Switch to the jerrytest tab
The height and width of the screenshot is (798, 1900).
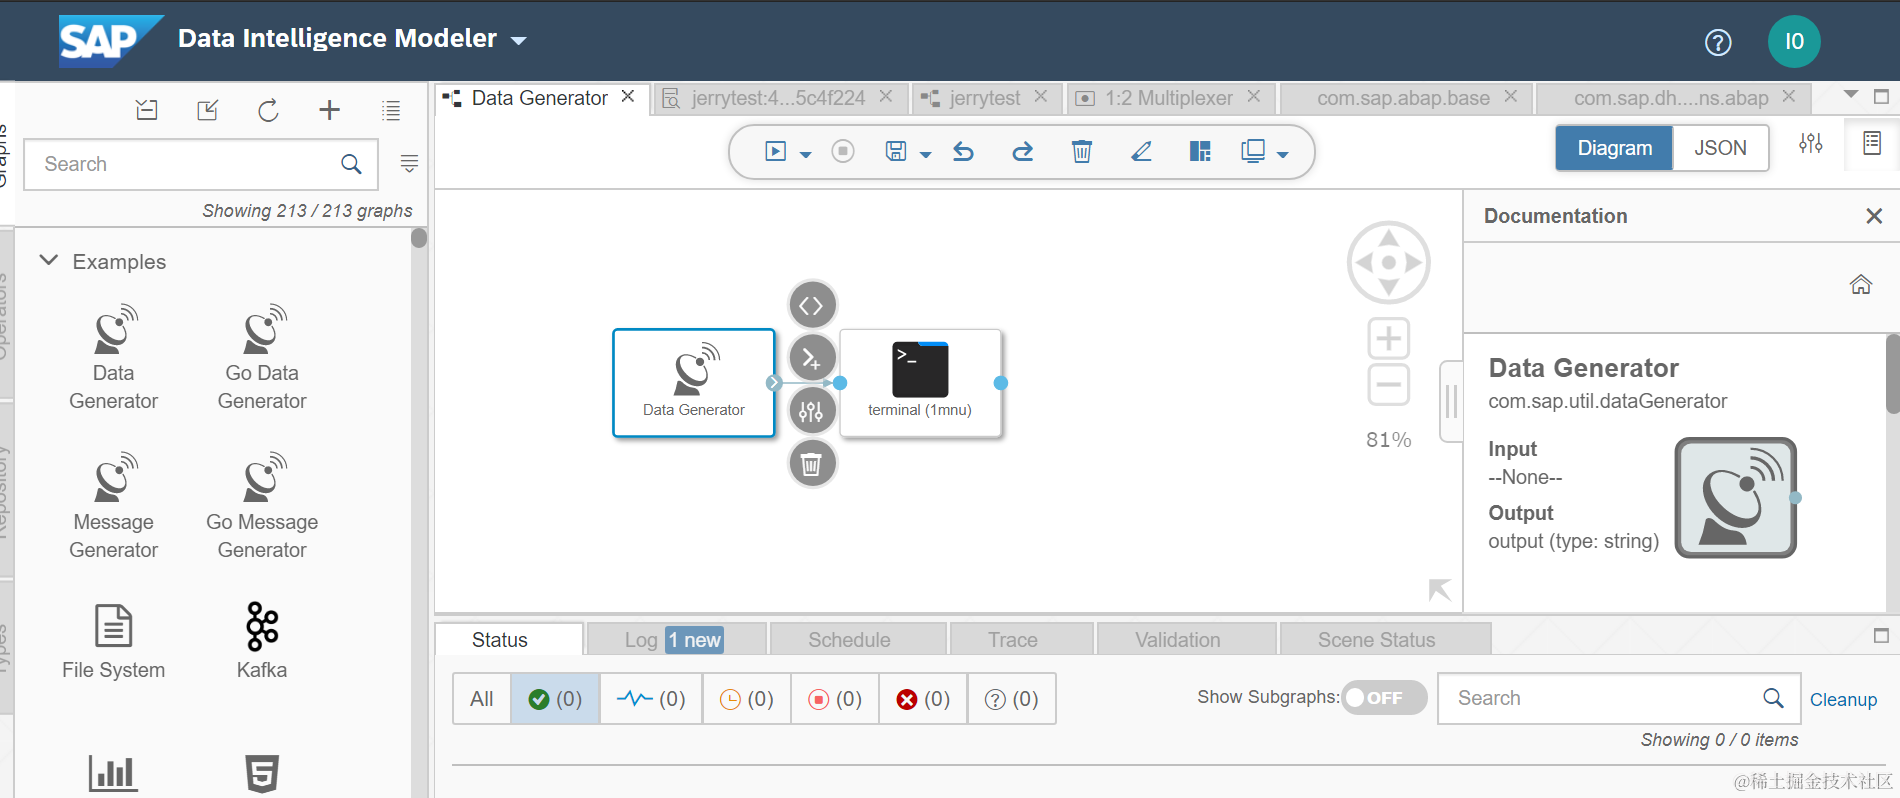(x=985, y=98)
